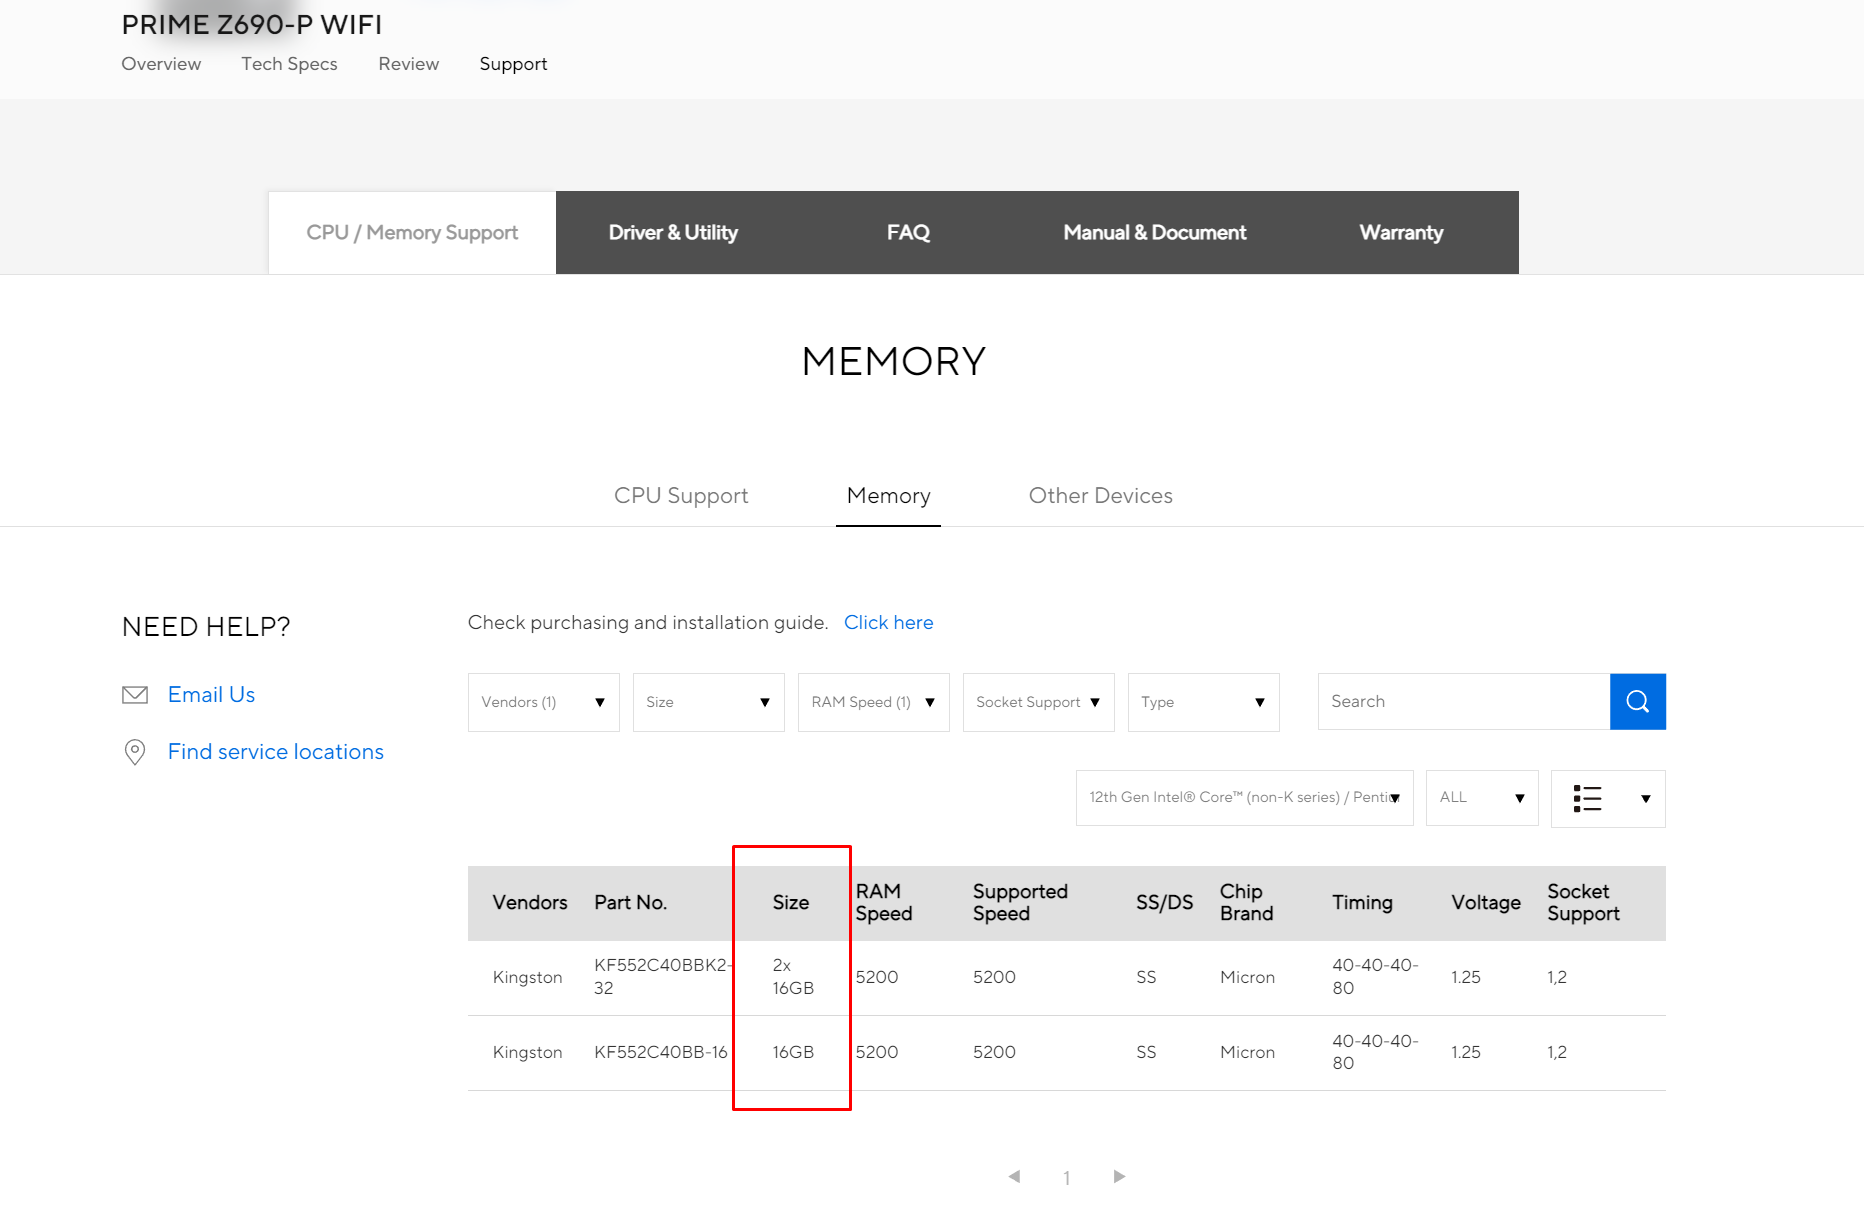Click the SS/DS column header
The height and width of the screenshot is (1209, 1864).
point(1165,903)
